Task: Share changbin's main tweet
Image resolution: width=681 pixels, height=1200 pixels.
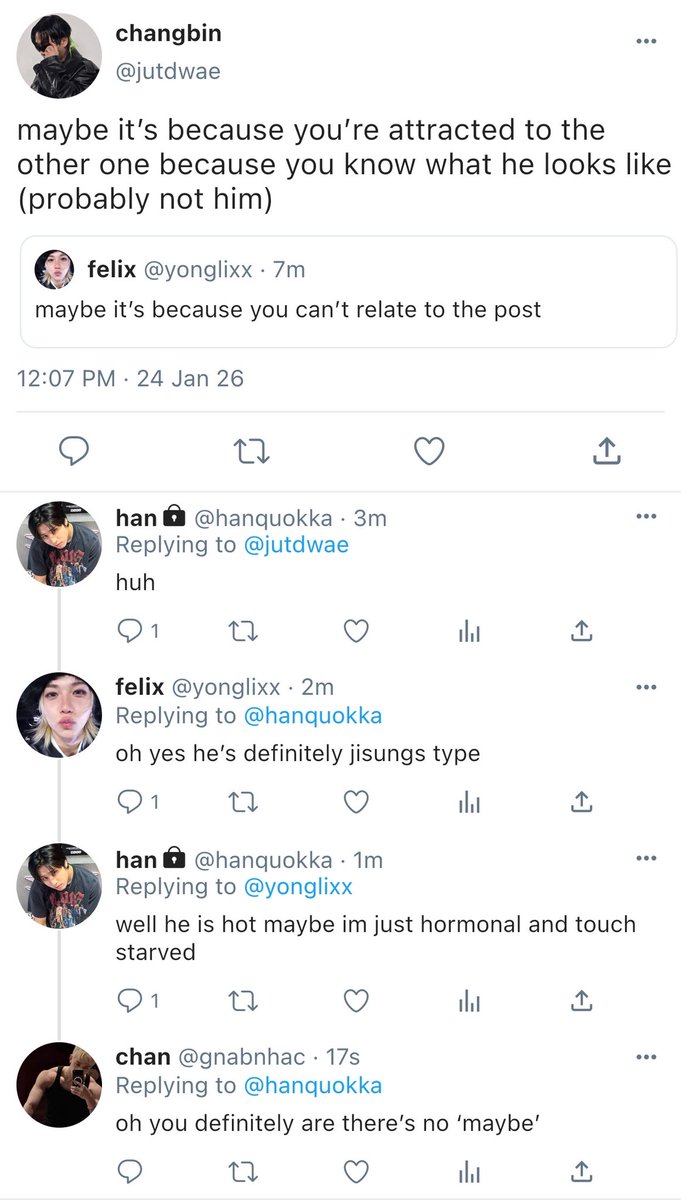Action: coord(606,451)
